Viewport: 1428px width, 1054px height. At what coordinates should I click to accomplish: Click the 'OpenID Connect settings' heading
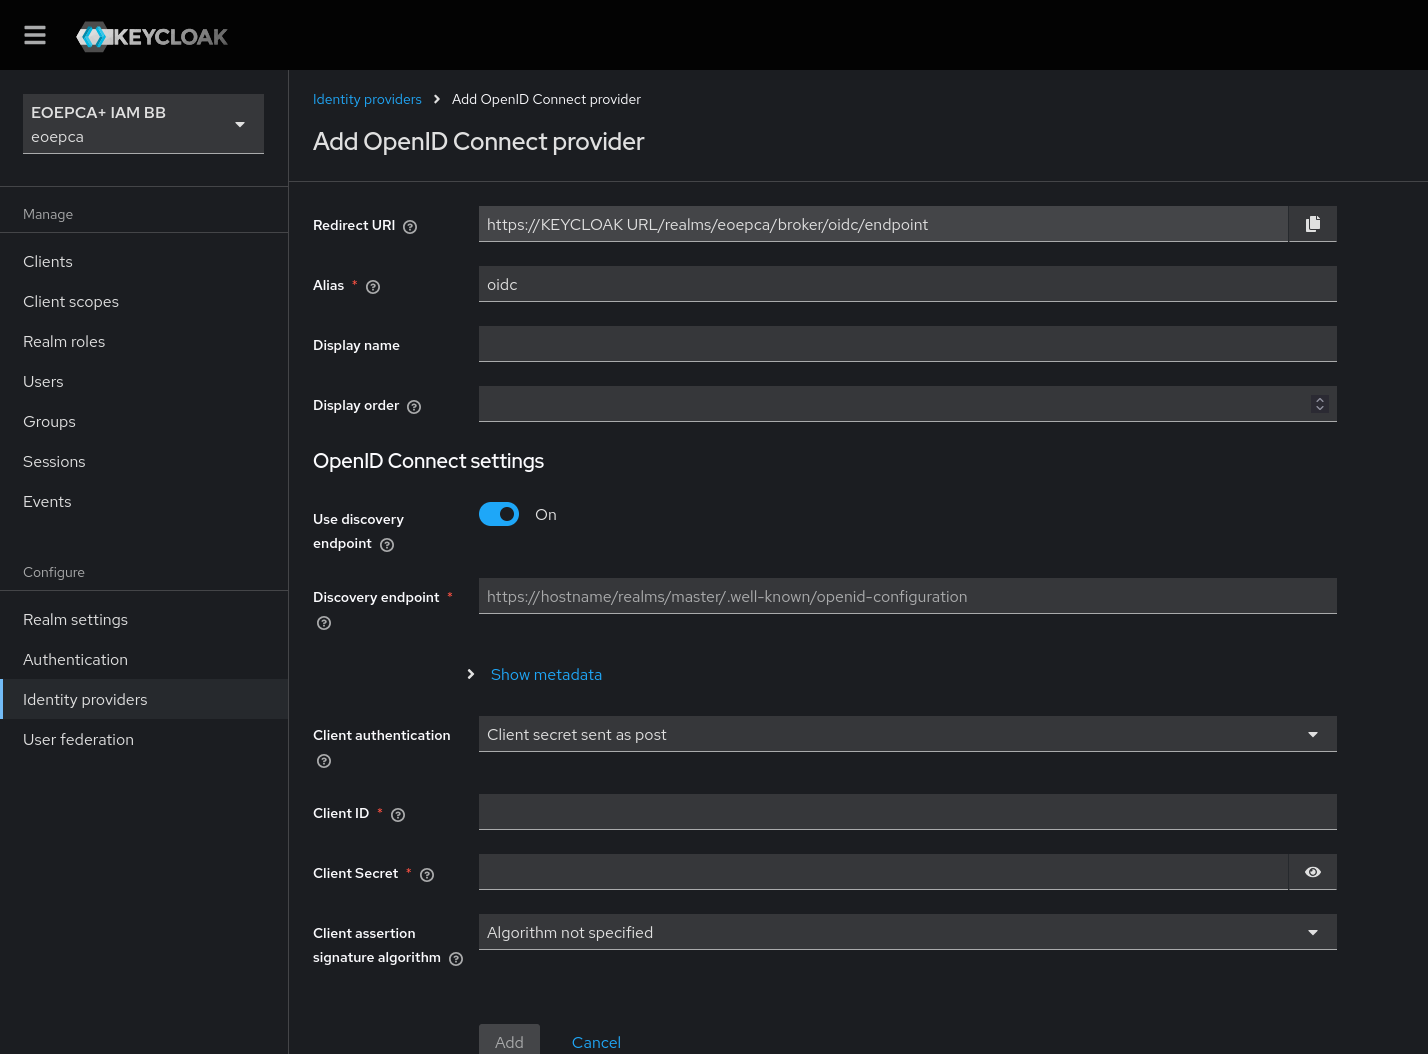(x=428, y=461)
